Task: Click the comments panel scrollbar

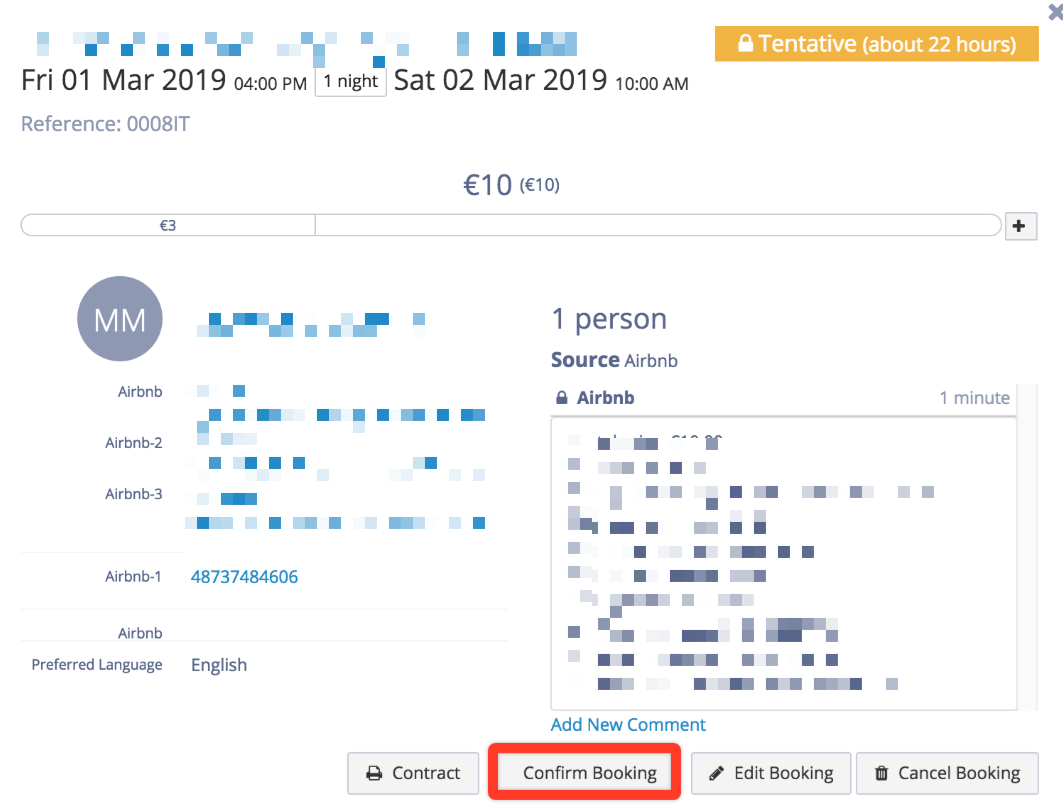Action: click(1028, 547)
